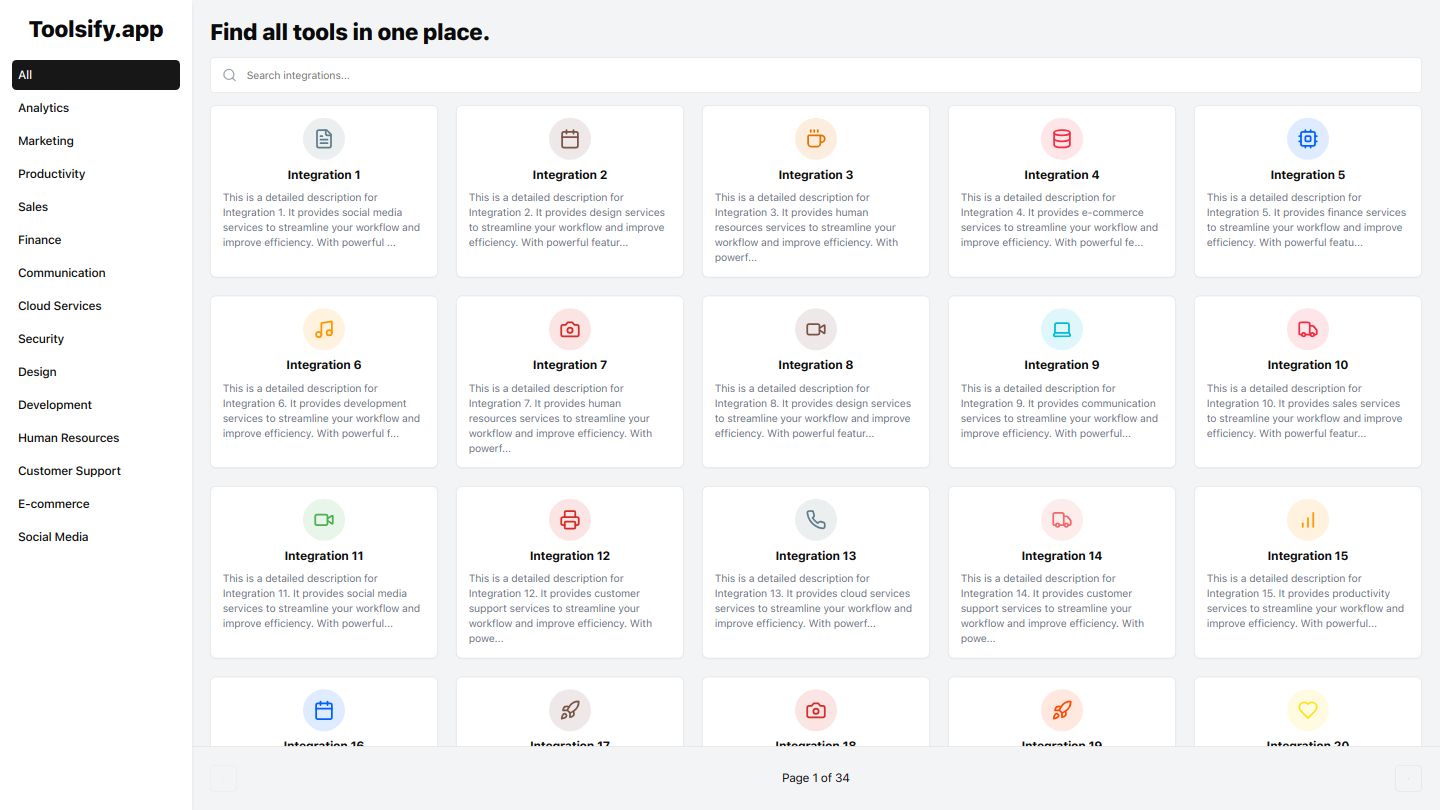Viewport: 1440px width, 810px height.
Task: Open the Integration 8 card title
Action: [816, 365]
